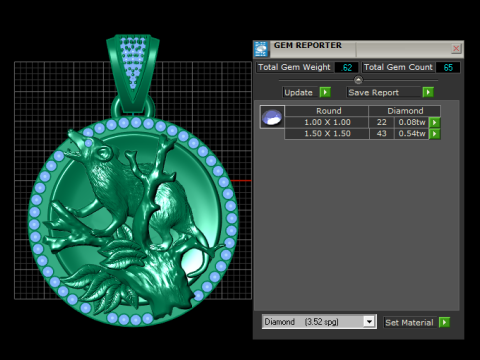Select the 1.50 X 1.50 size cell
Viewport: 480px width, 360px height.
tap(327, 134)
